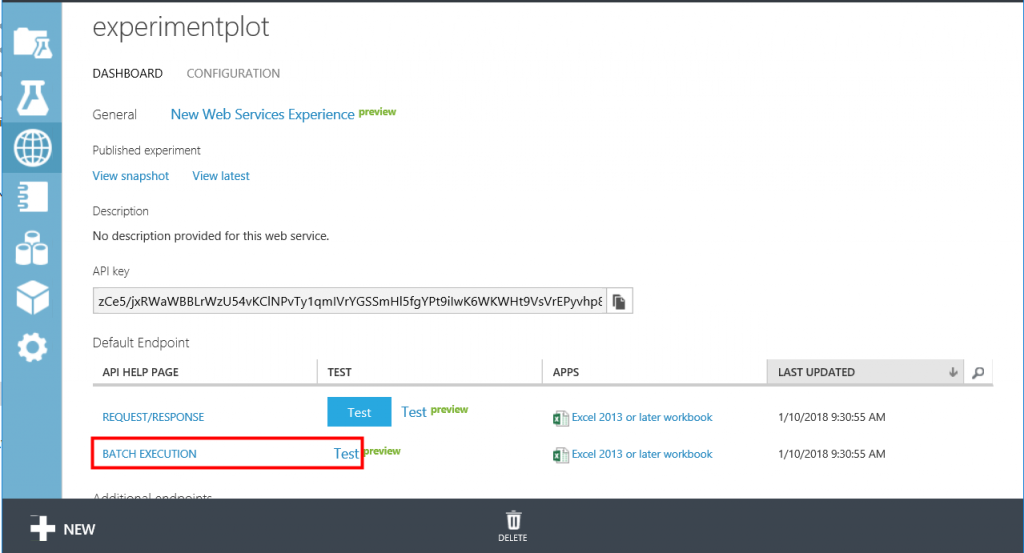Viewport: 1024px width, 553px height.
Task: Click the experimentplot page title
Action: [x=180, y=27]
